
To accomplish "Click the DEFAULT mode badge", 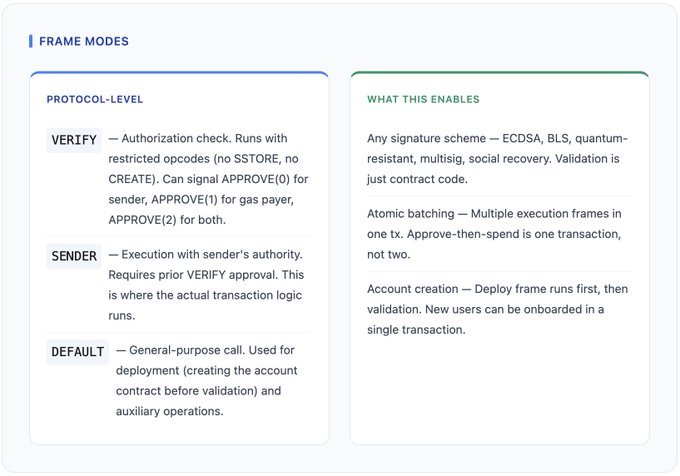I will coord(78,352).
